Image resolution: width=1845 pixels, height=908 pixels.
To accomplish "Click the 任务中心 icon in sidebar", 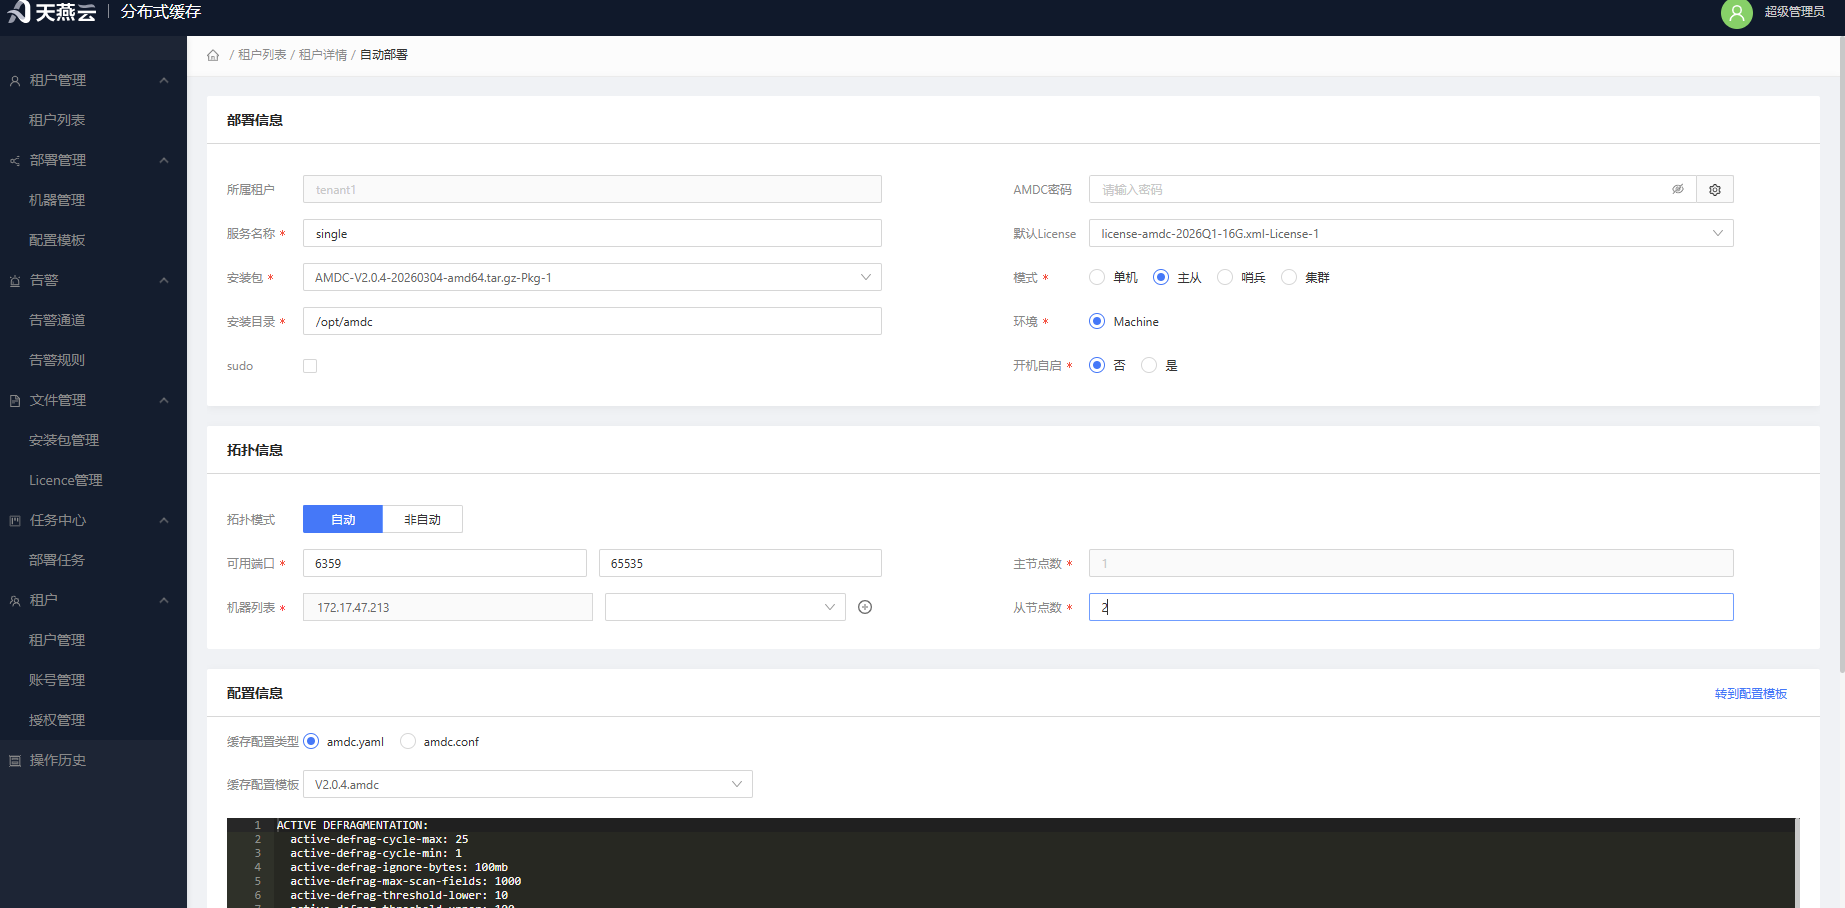I will [x=15, y=521].
